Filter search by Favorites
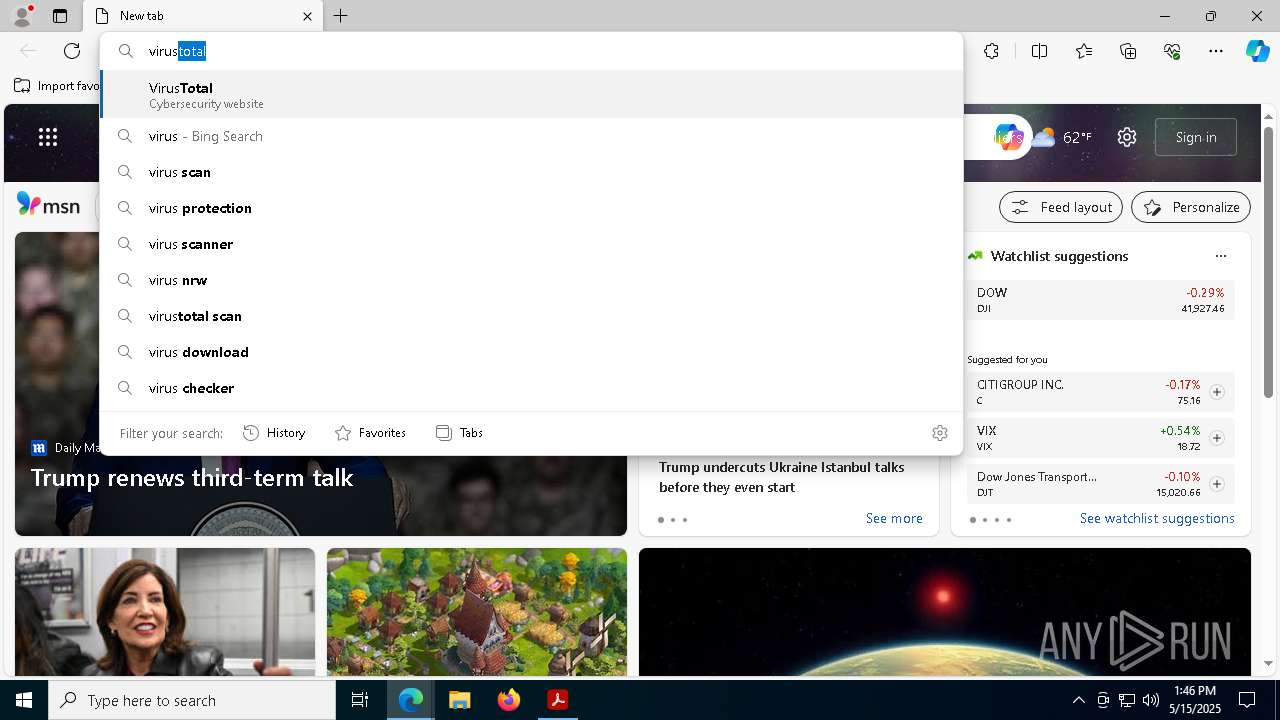 [x=370, y=433]
